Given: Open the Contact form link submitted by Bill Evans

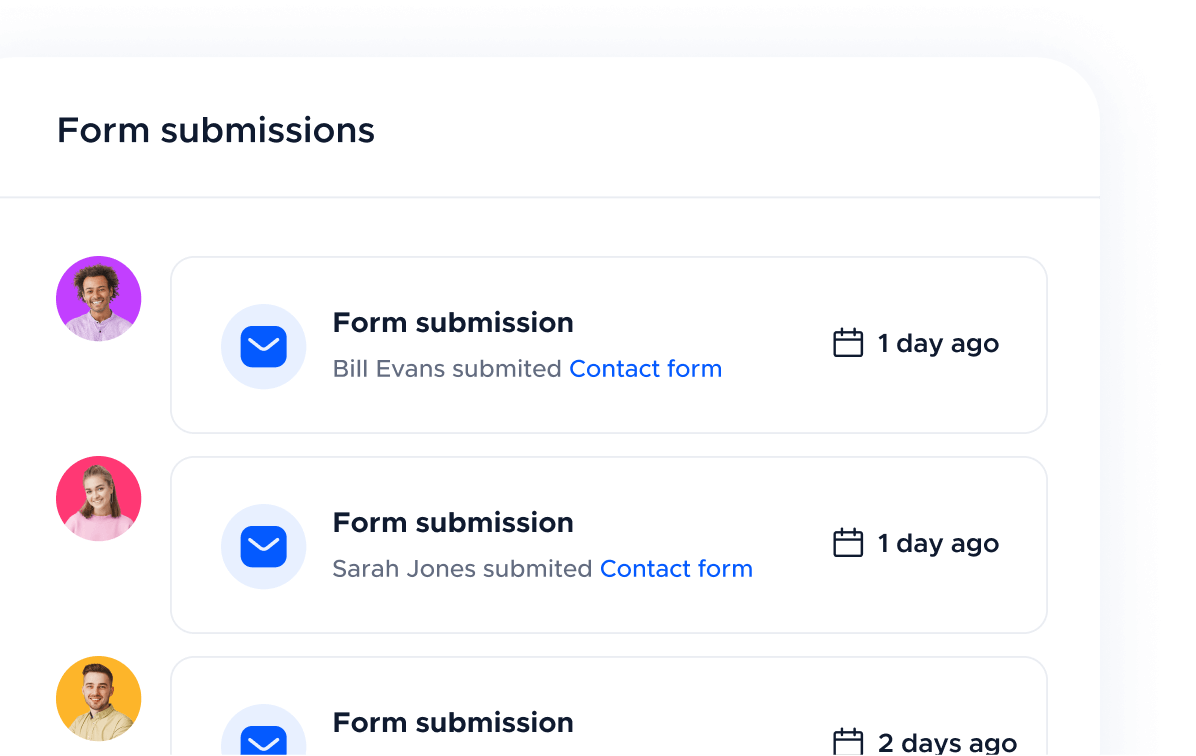Looking at the screenshot, I should click(645, 369).
